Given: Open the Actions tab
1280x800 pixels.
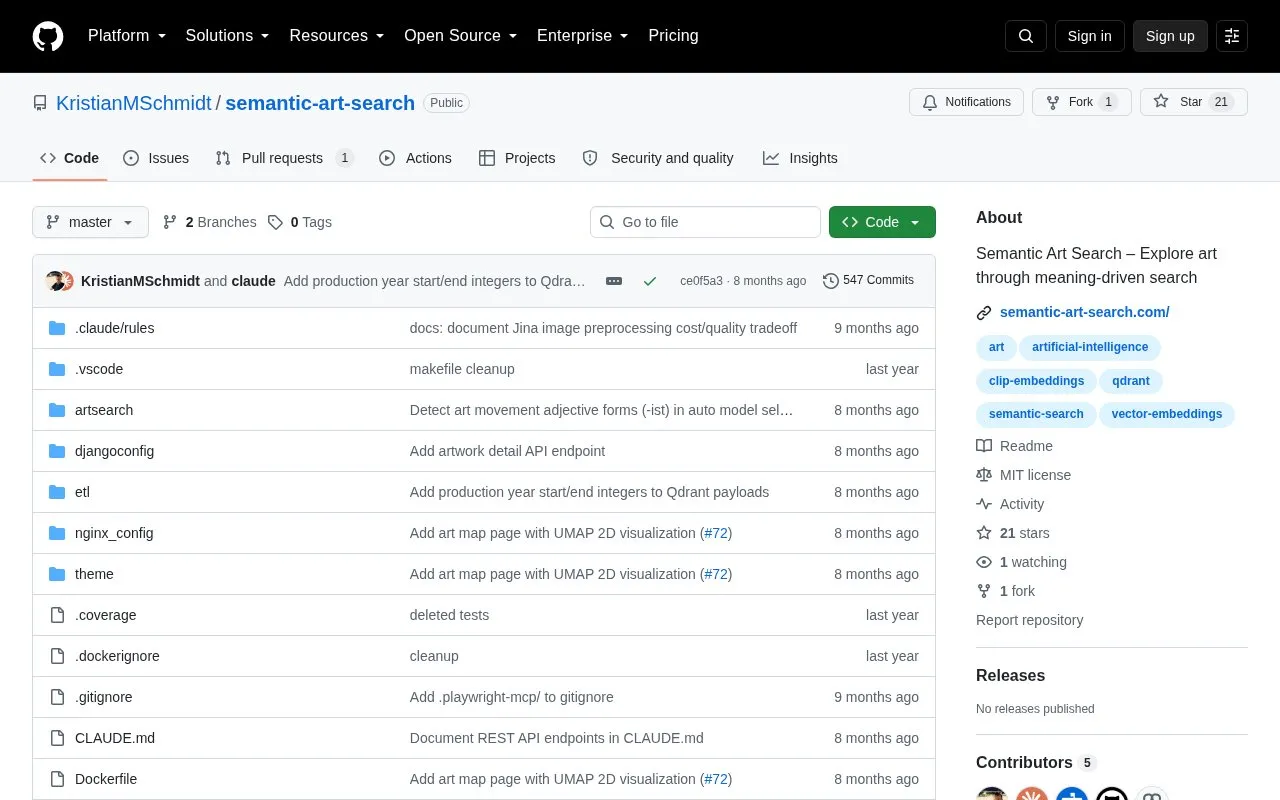Looking at the screenshot, I should [415, 158].
